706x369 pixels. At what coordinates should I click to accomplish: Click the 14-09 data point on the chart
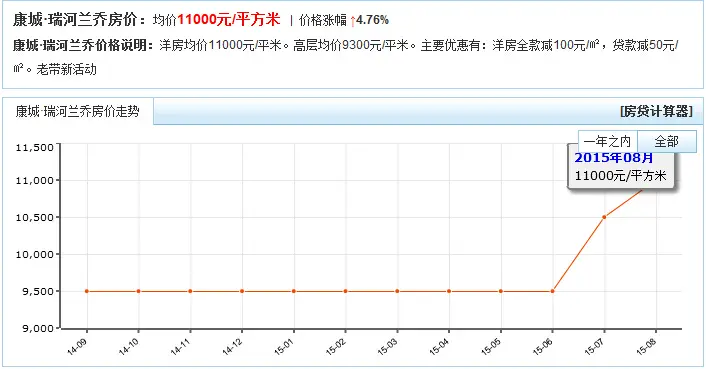[x=87, y=291]
